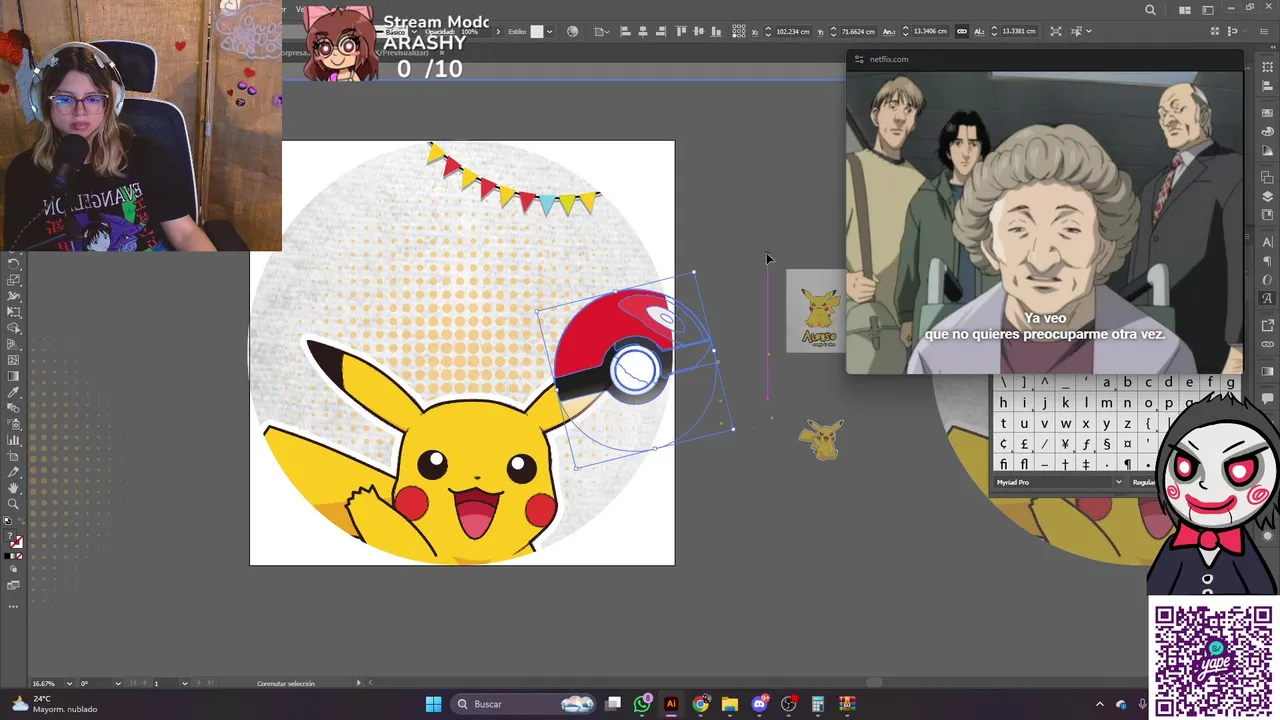
Task: Select the Blend tool
Action: (14, 408)
